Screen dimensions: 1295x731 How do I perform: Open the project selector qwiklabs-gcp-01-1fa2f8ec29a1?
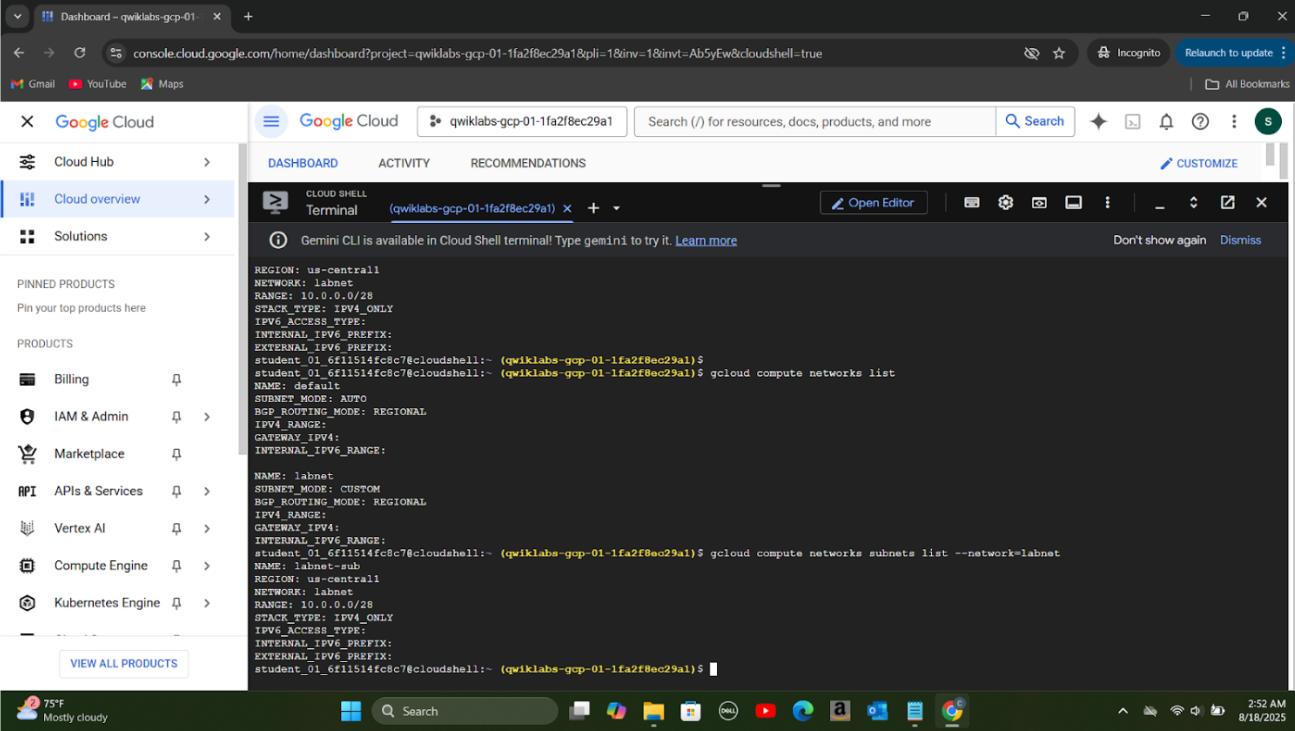pos(522,122)
